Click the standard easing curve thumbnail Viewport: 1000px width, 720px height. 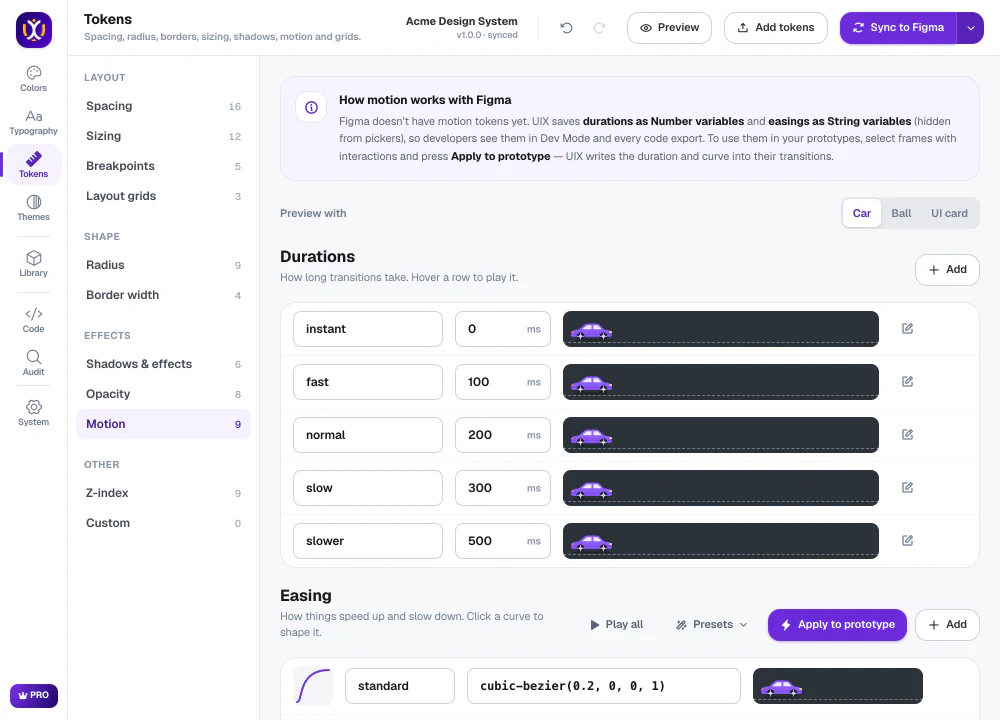pyautogui.click(x=313, y=686)
